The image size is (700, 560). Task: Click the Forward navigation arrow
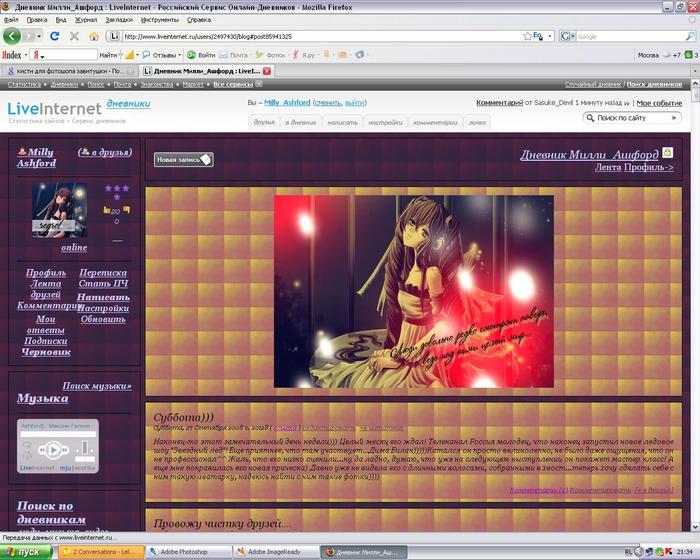28,36
